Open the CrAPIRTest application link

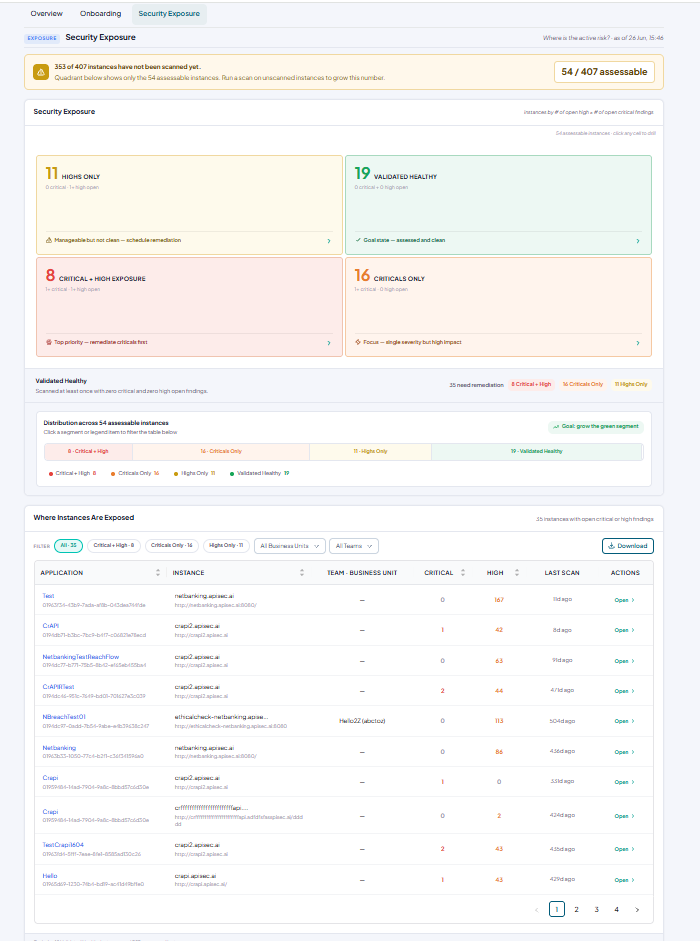click(58, 687)
